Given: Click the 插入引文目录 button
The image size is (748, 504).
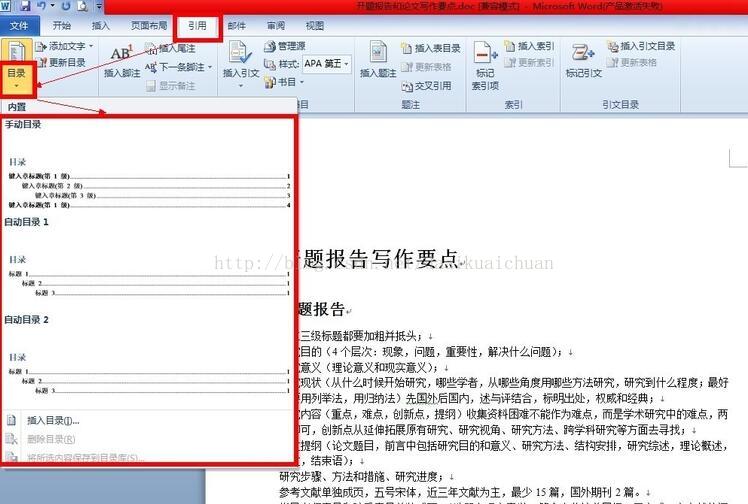Looking at the screenshot, I should click(x=641, y=46).
